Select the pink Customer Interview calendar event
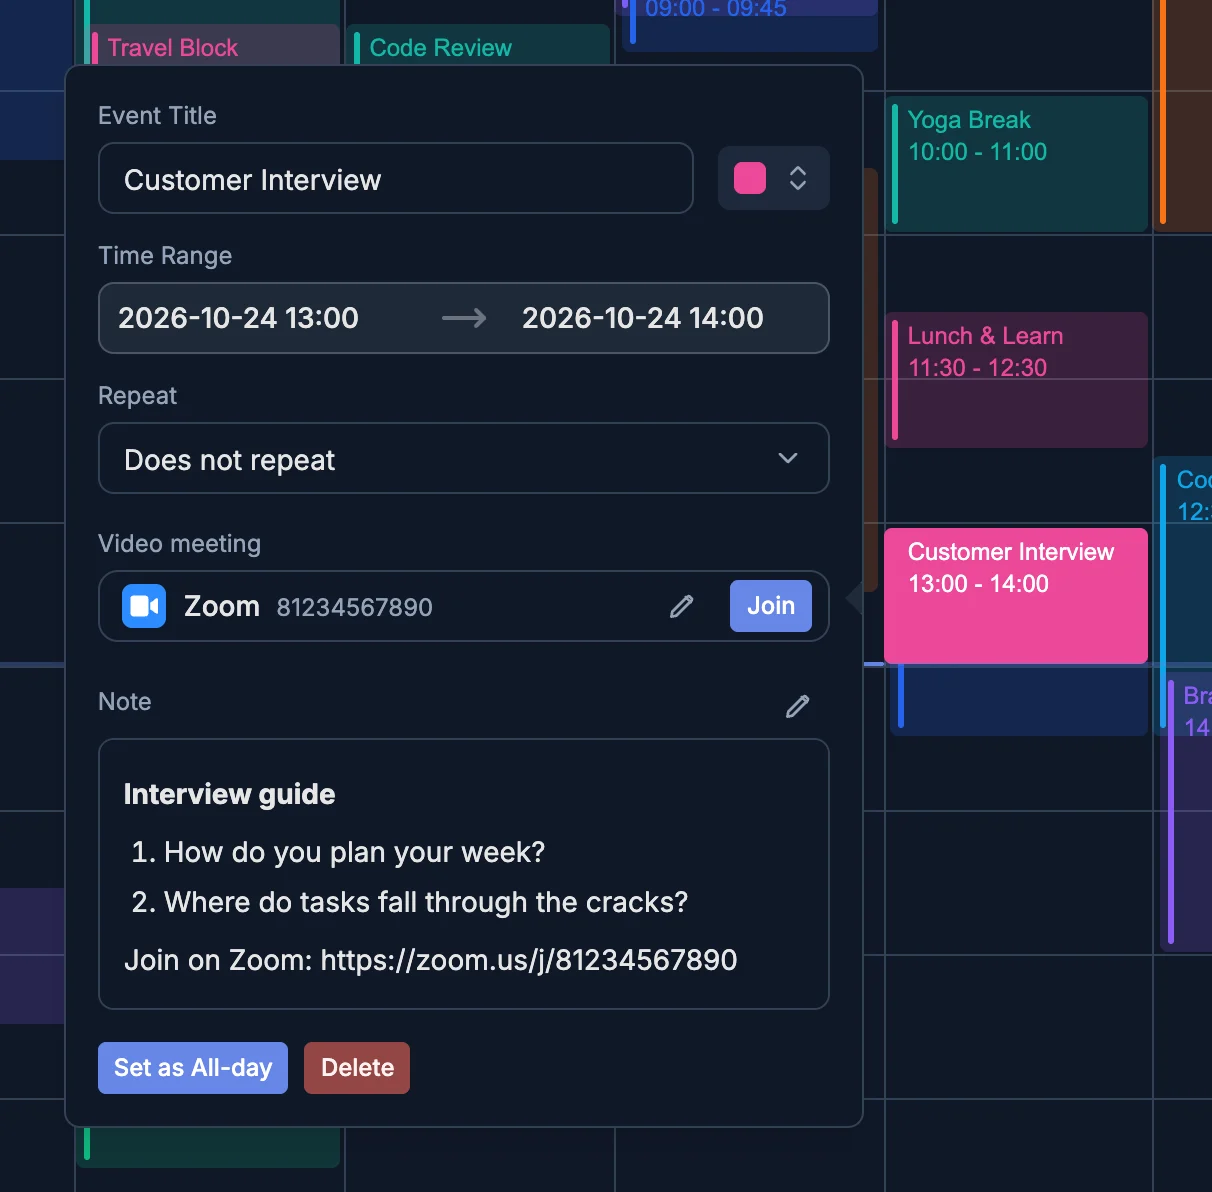 pyautogui.click(x=1016, y=596)
